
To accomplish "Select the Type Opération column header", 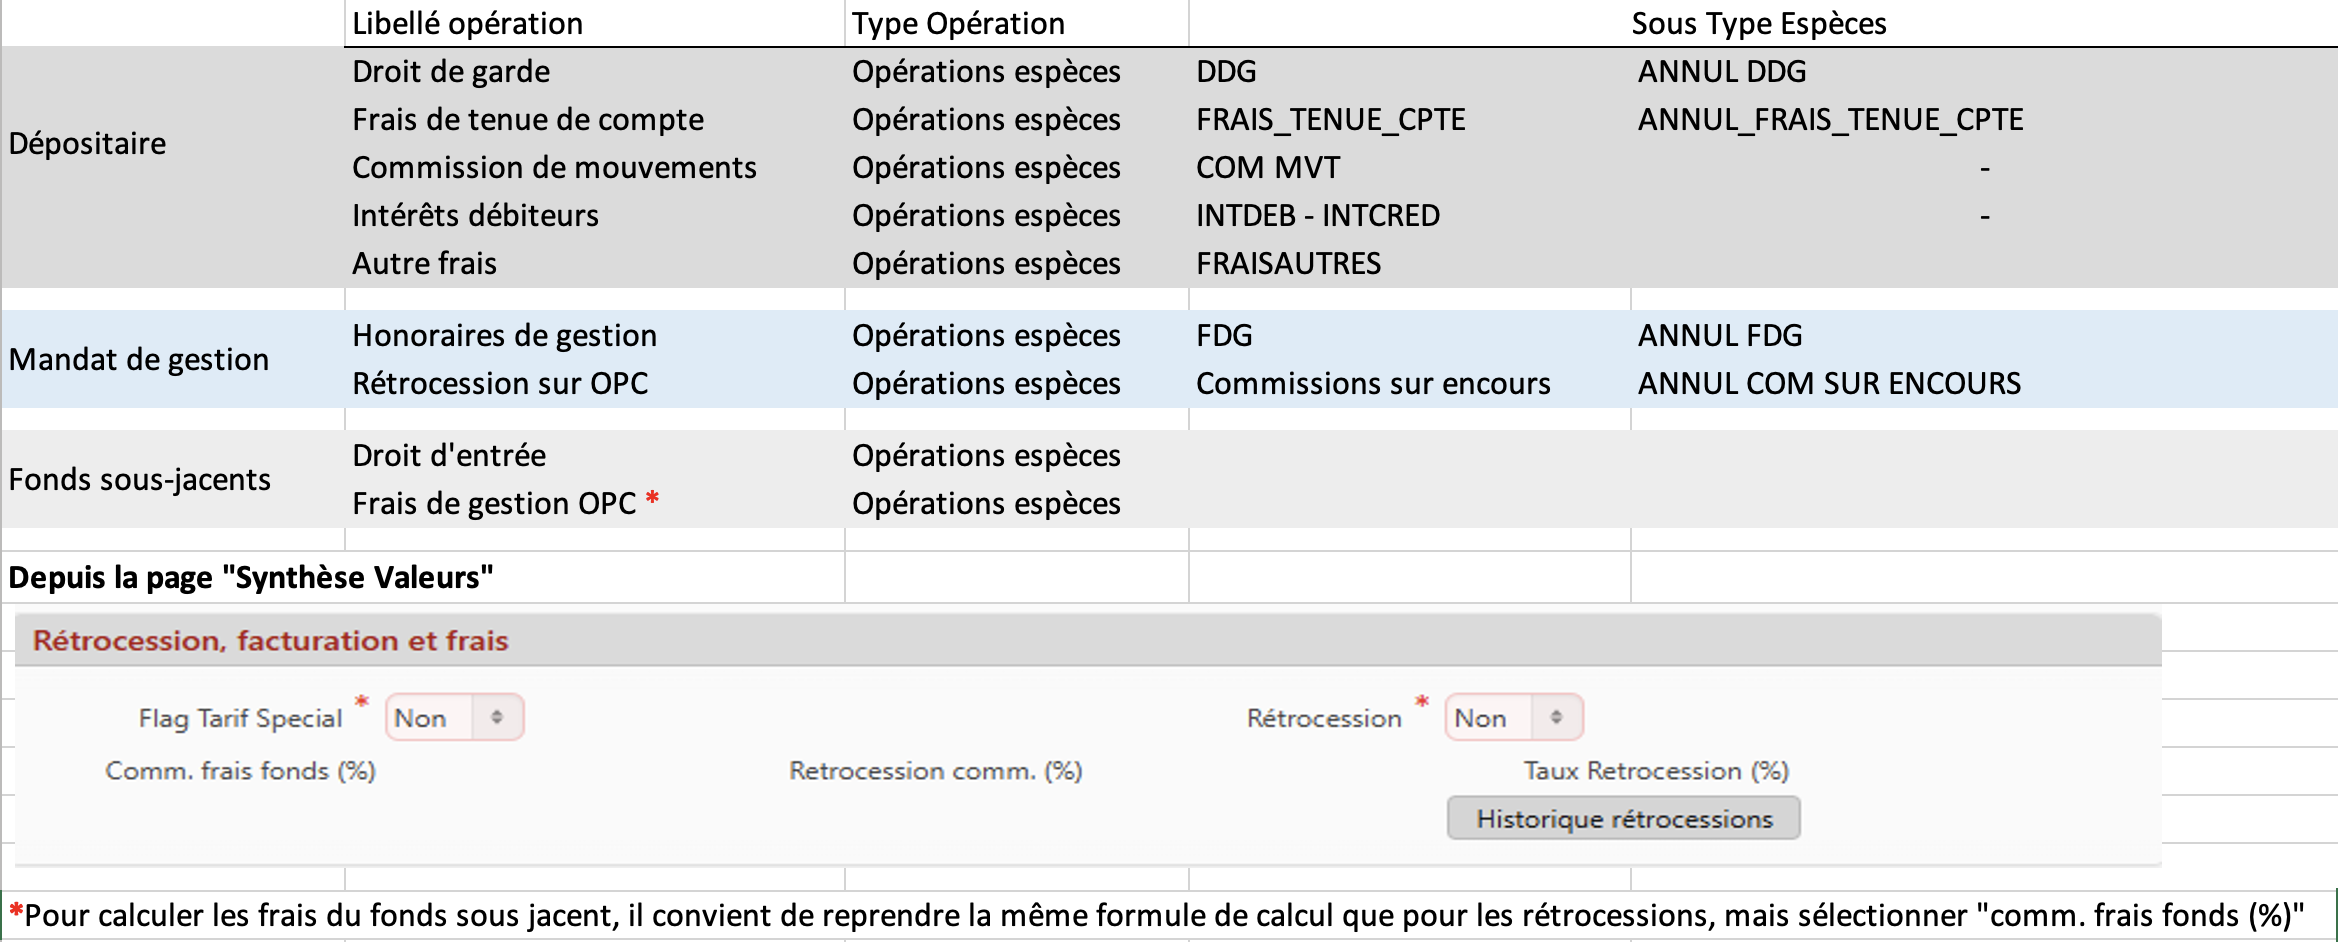I will [957, 23].
